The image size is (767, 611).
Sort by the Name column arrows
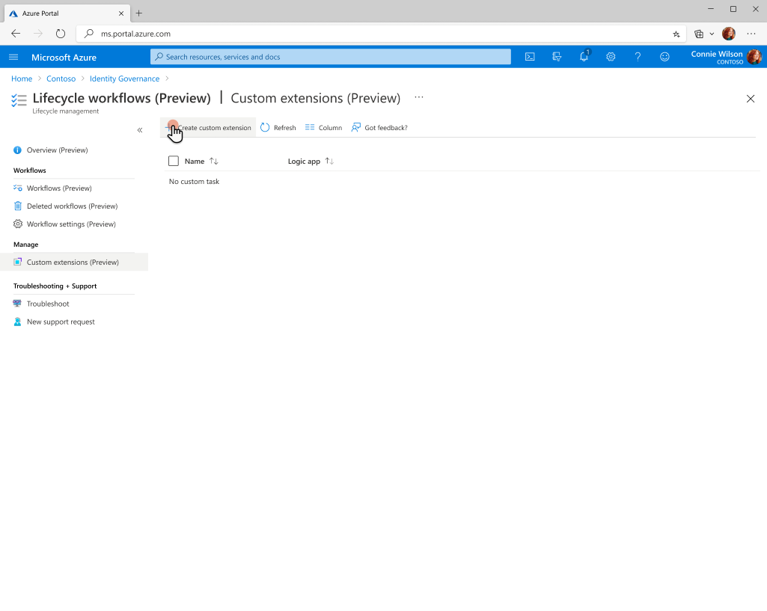coord(214,161)
